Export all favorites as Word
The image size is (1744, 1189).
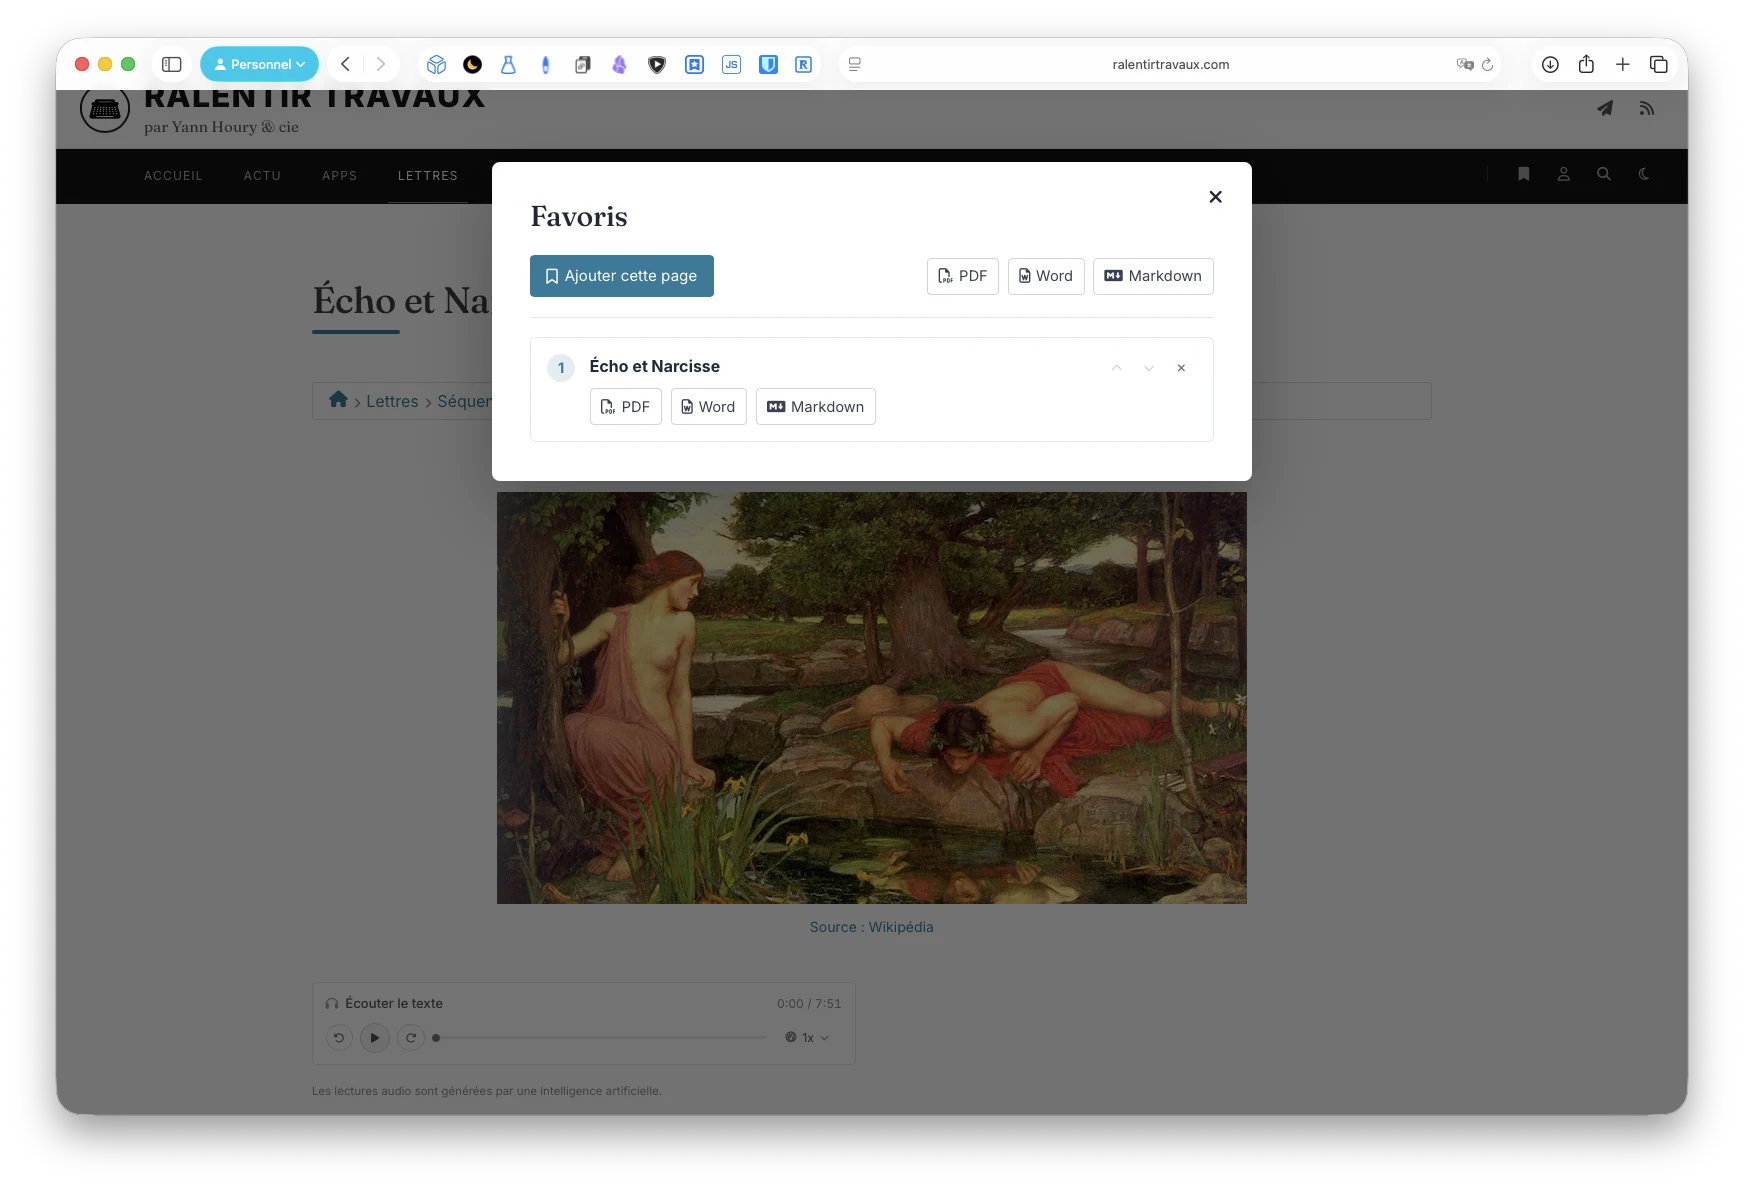1046,276
